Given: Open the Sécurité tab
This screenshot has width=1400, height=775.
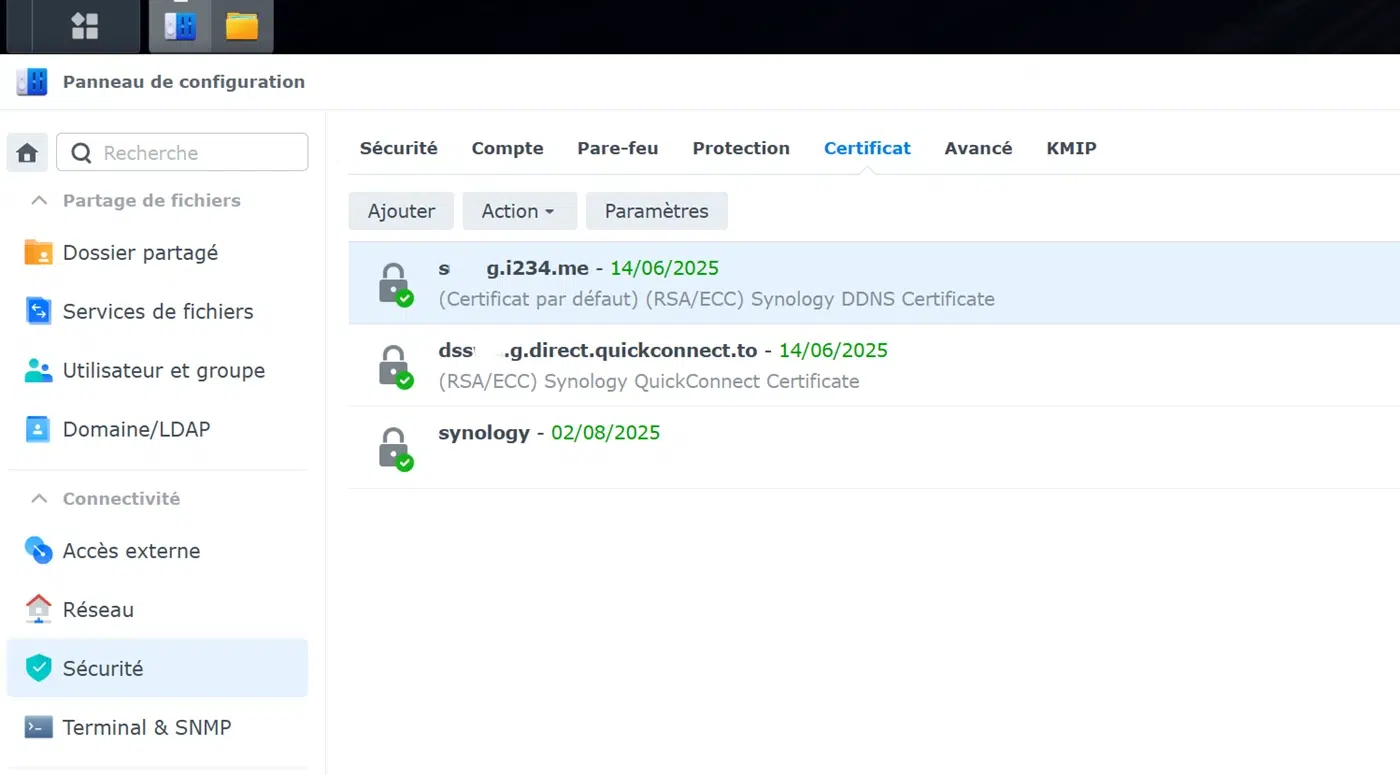Looking at the screenshot, I should (x=399, y=148).
